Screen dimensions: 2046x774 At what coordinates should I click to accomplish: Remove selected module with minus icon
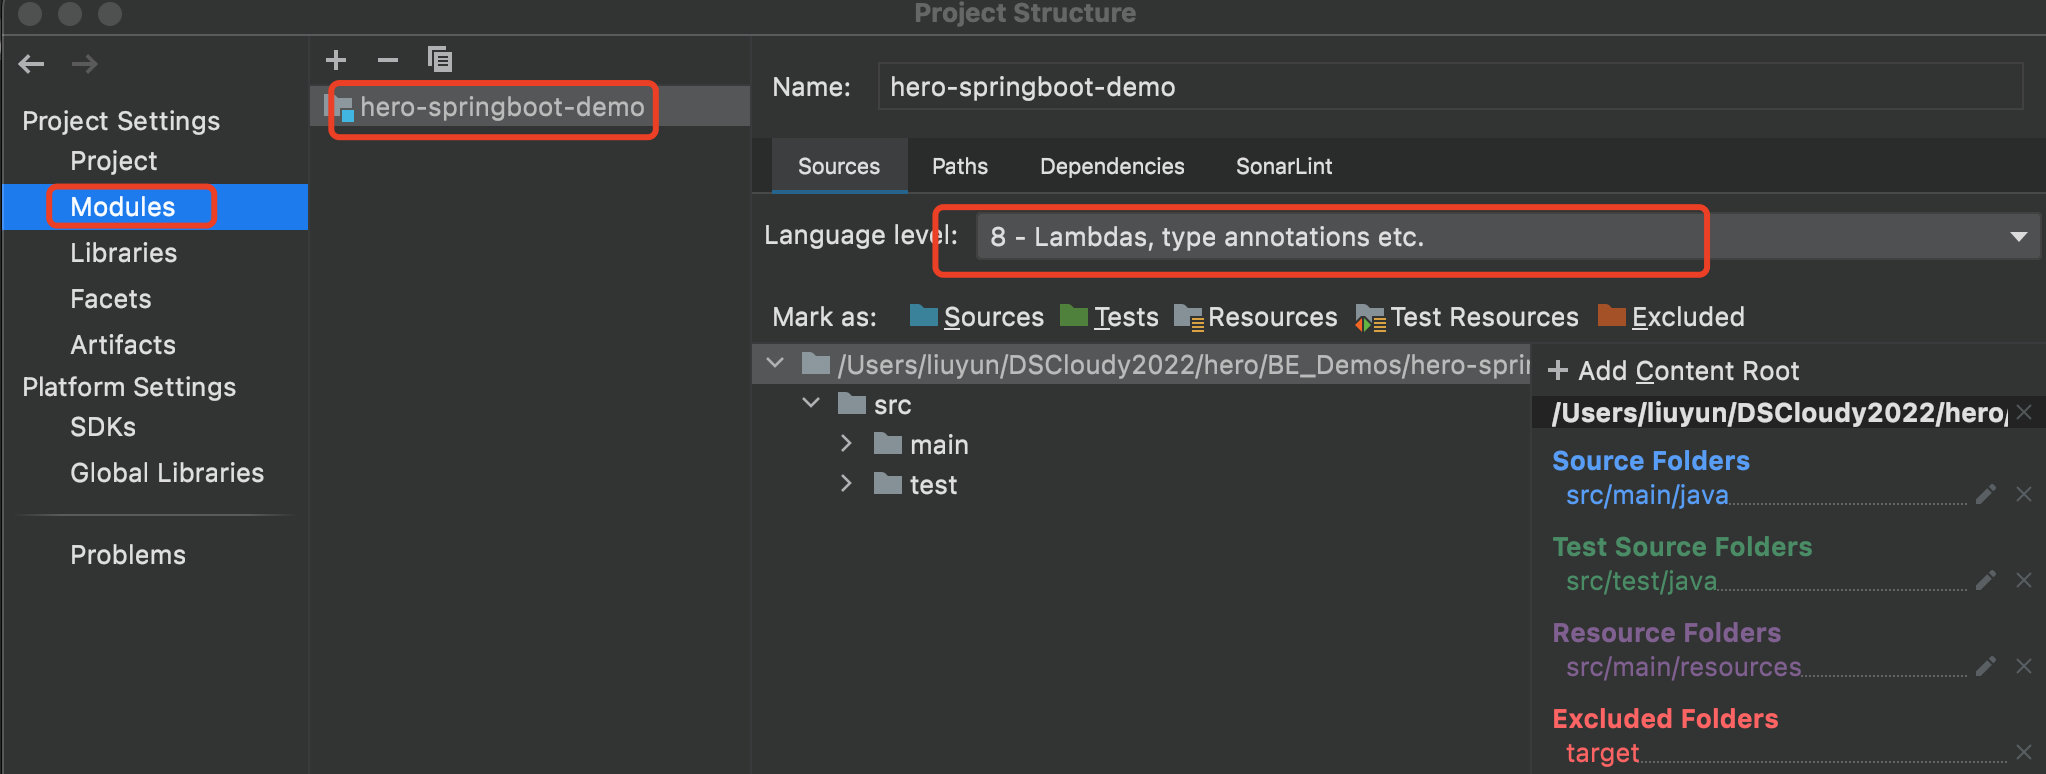(388, 60)
